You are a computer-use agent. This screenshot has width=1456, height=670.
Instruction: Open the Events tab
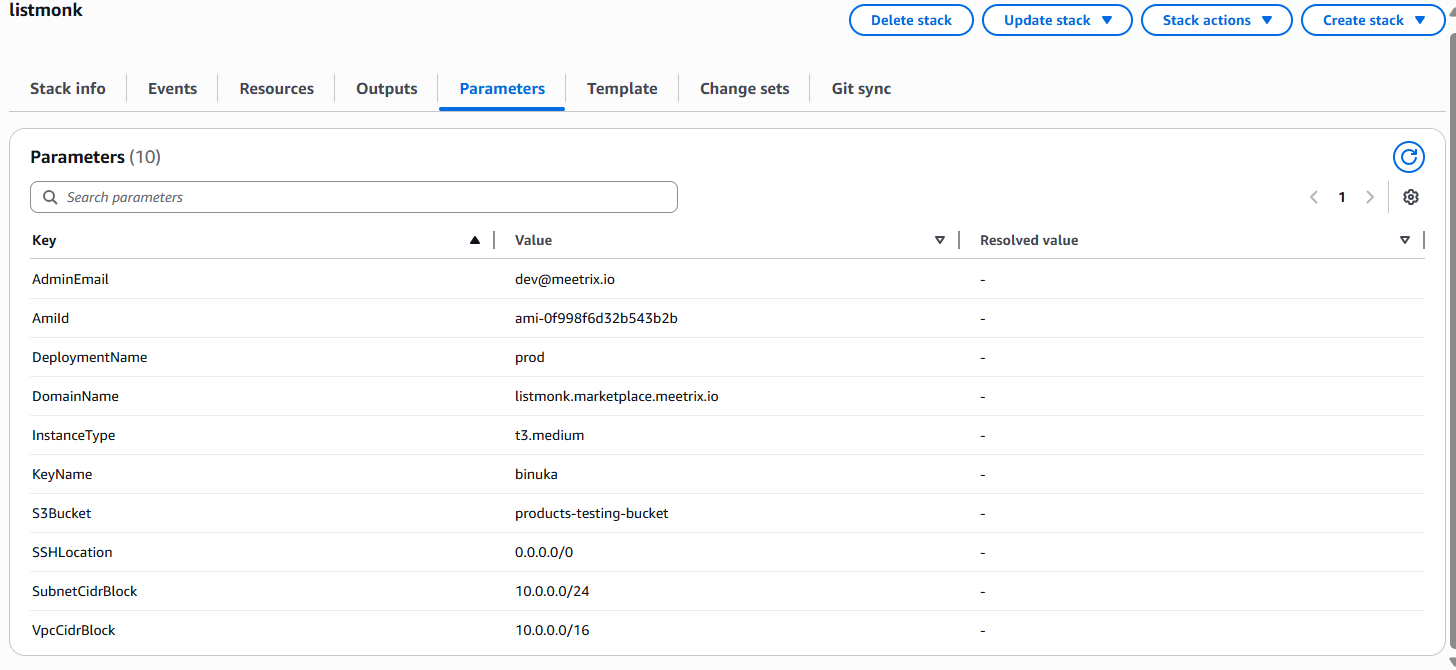point(172,88)
